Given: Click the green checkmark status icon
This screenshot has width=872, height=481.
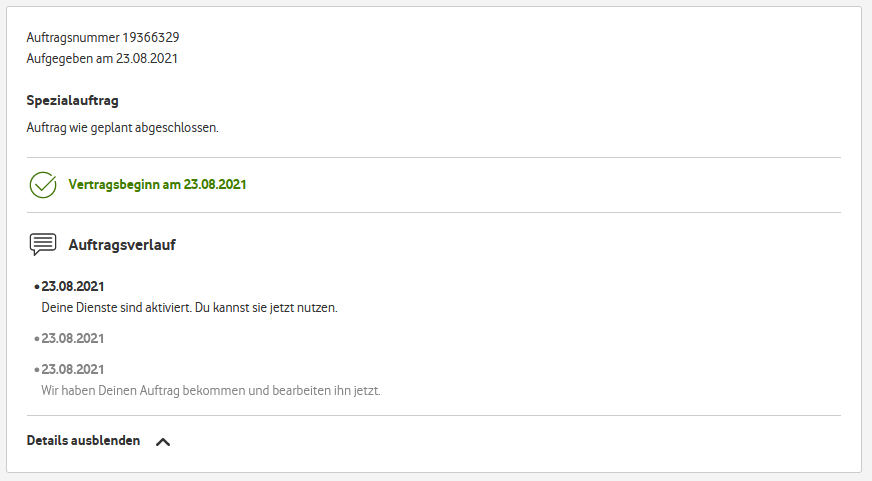Looking at the screenshot, I should 43,185.
